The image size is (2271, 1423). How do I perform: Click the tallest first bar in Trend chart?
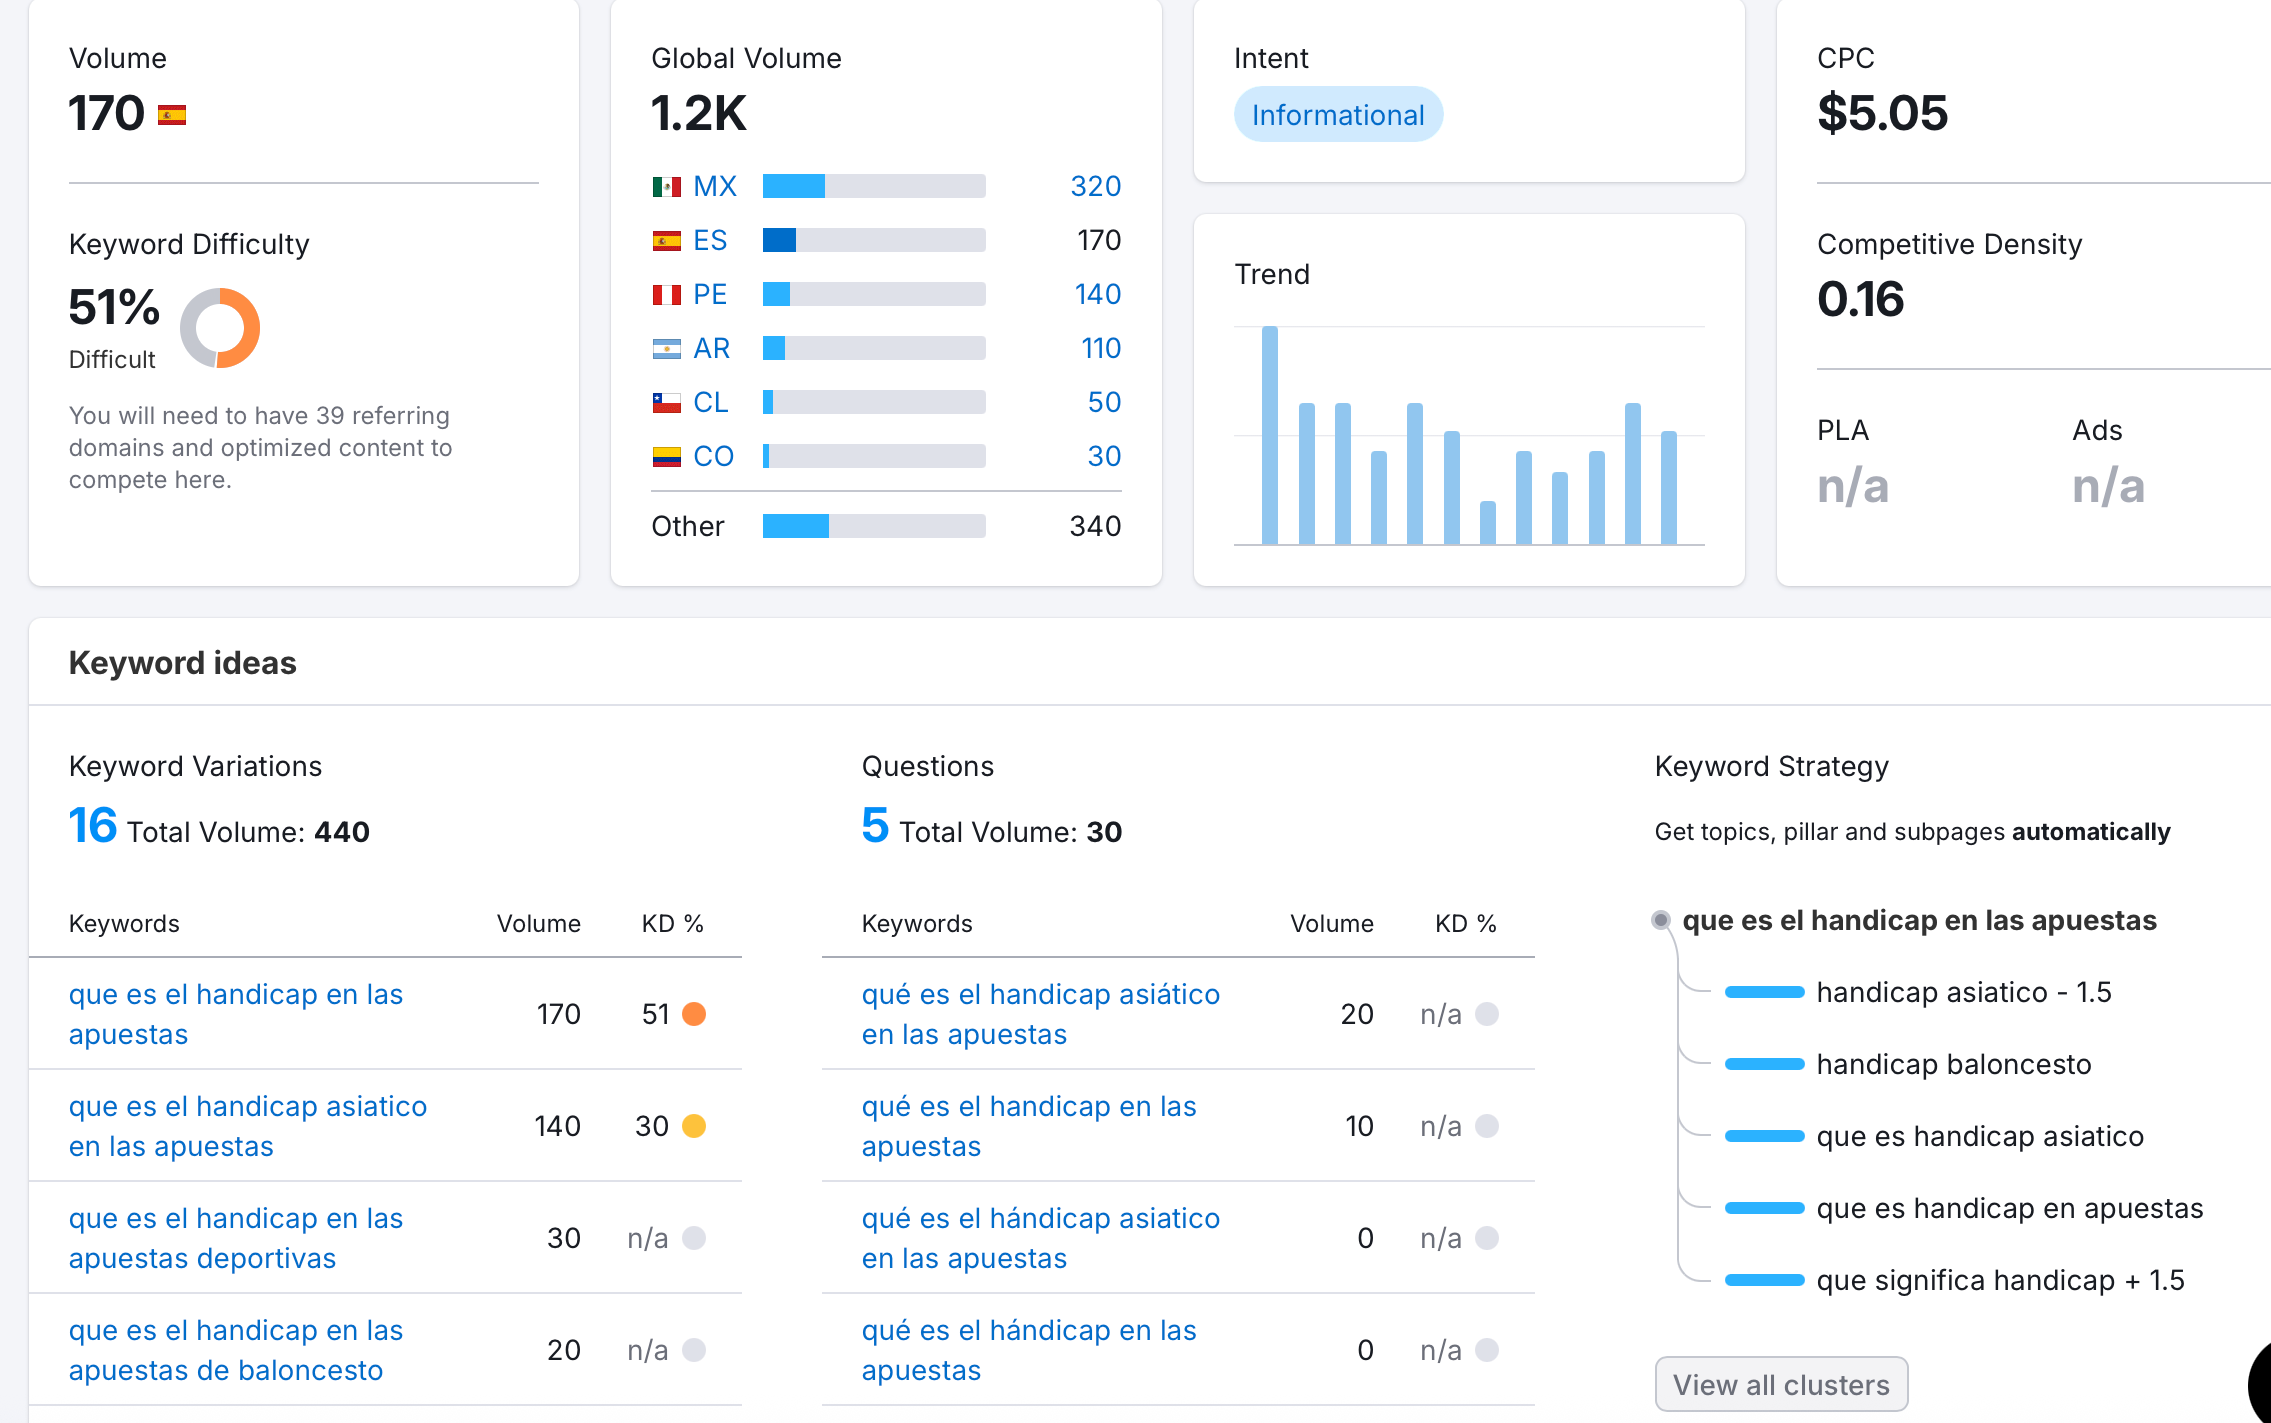tap(1270, 436)
